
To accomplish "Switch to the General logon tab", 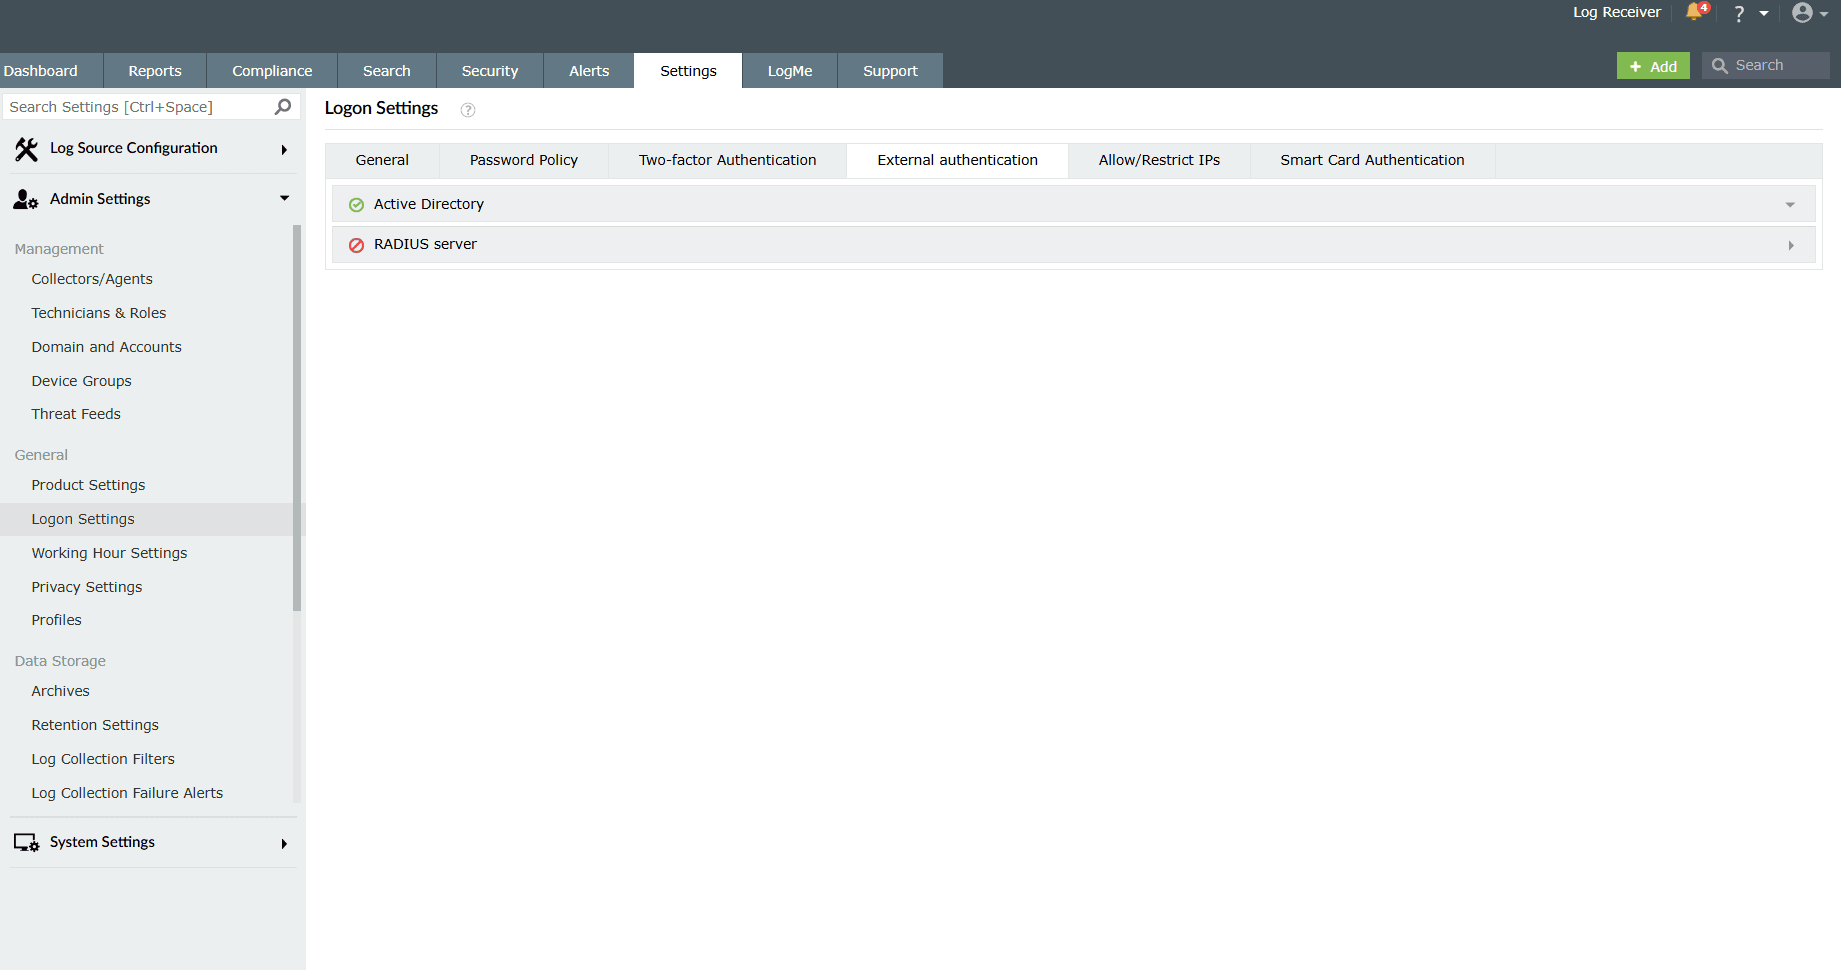I will (382, 161).
